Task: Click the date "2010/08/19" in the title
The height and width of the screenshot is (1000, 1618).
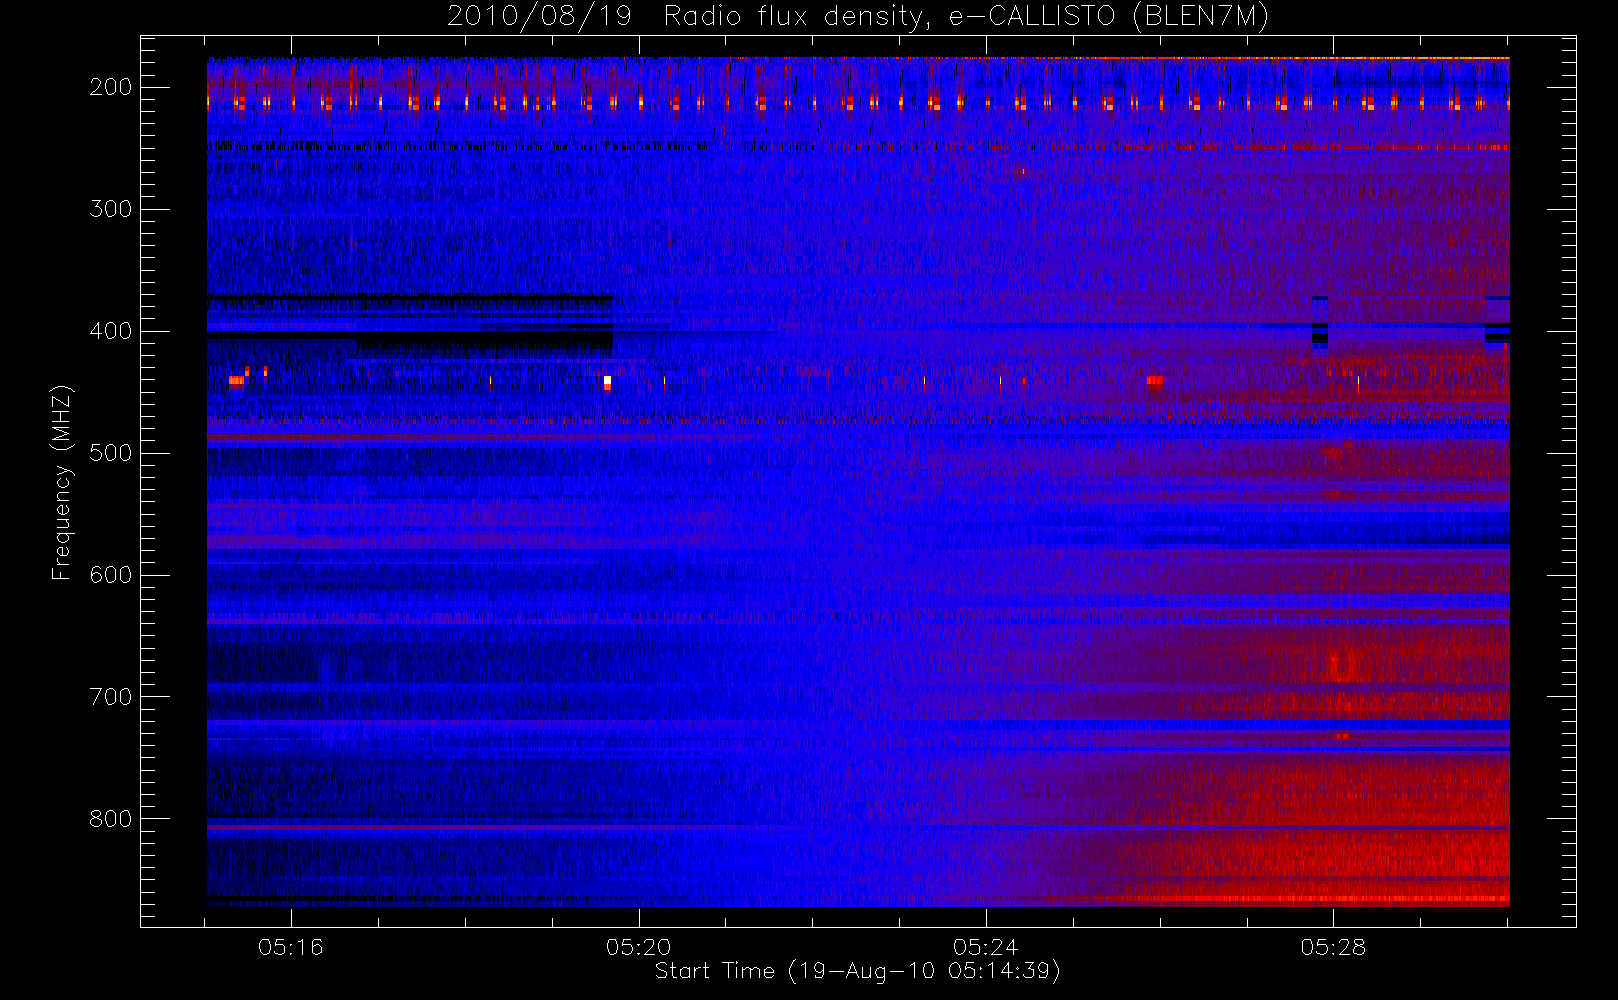Action: tap(539, 16)
